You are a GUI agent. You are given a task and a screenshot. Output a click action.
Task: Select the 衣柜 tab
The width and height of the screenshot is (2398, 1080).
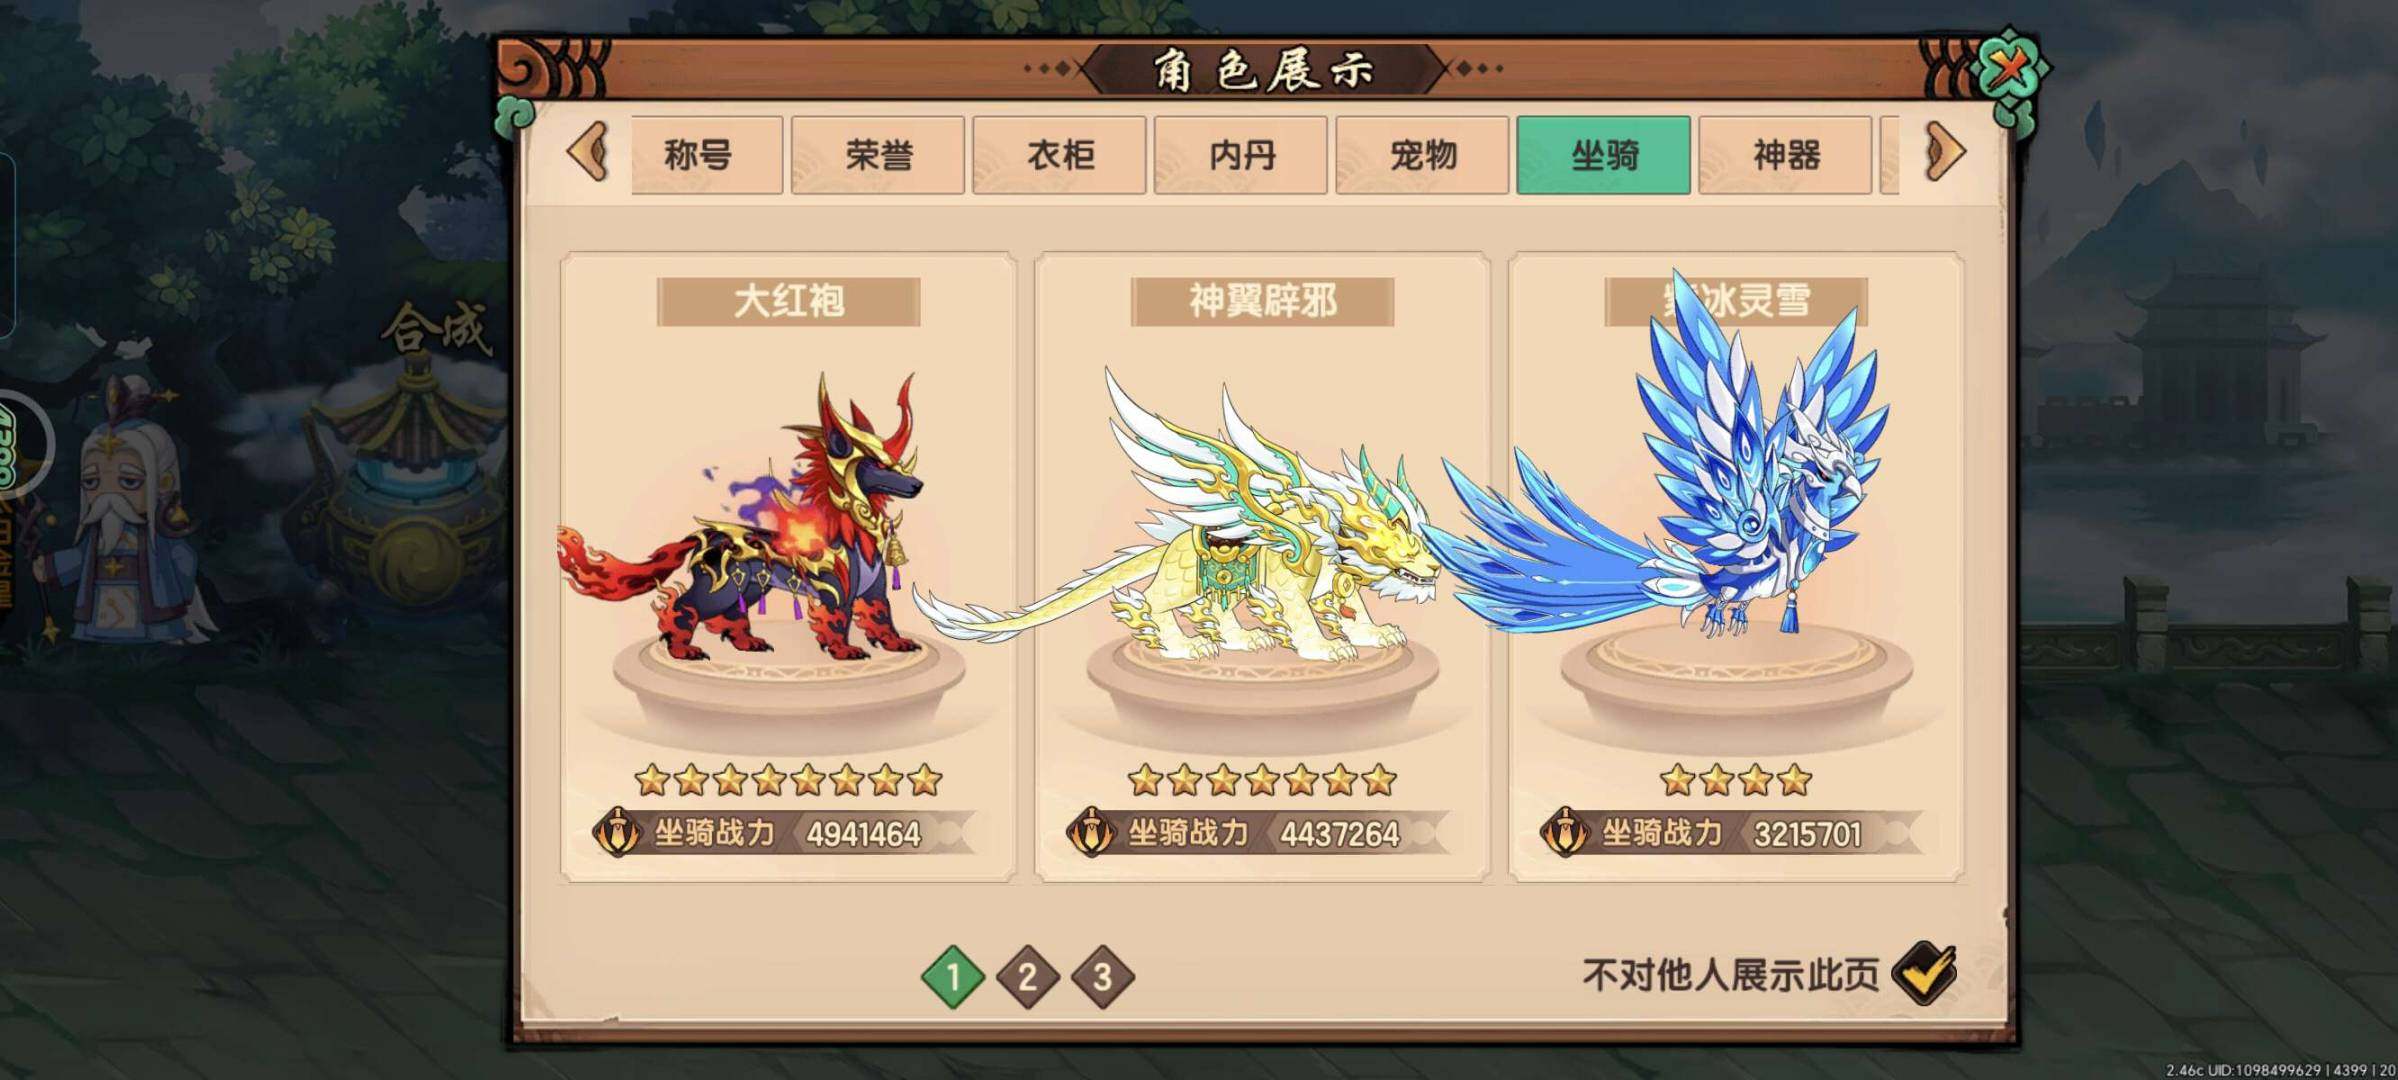click(1059, 155)
